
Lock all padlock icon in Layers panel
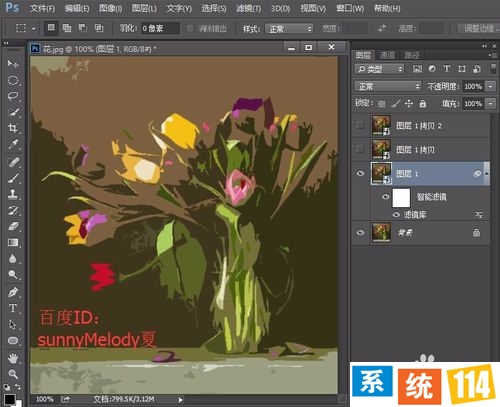(423, 104)
